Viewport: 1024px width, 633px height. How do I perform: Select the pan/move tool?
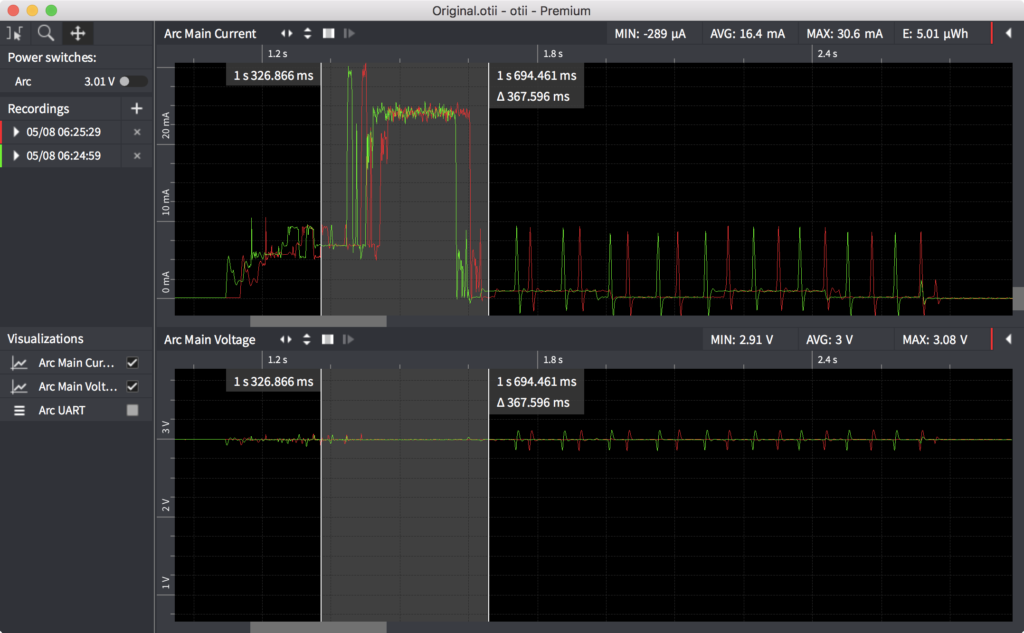coord(77,33)
